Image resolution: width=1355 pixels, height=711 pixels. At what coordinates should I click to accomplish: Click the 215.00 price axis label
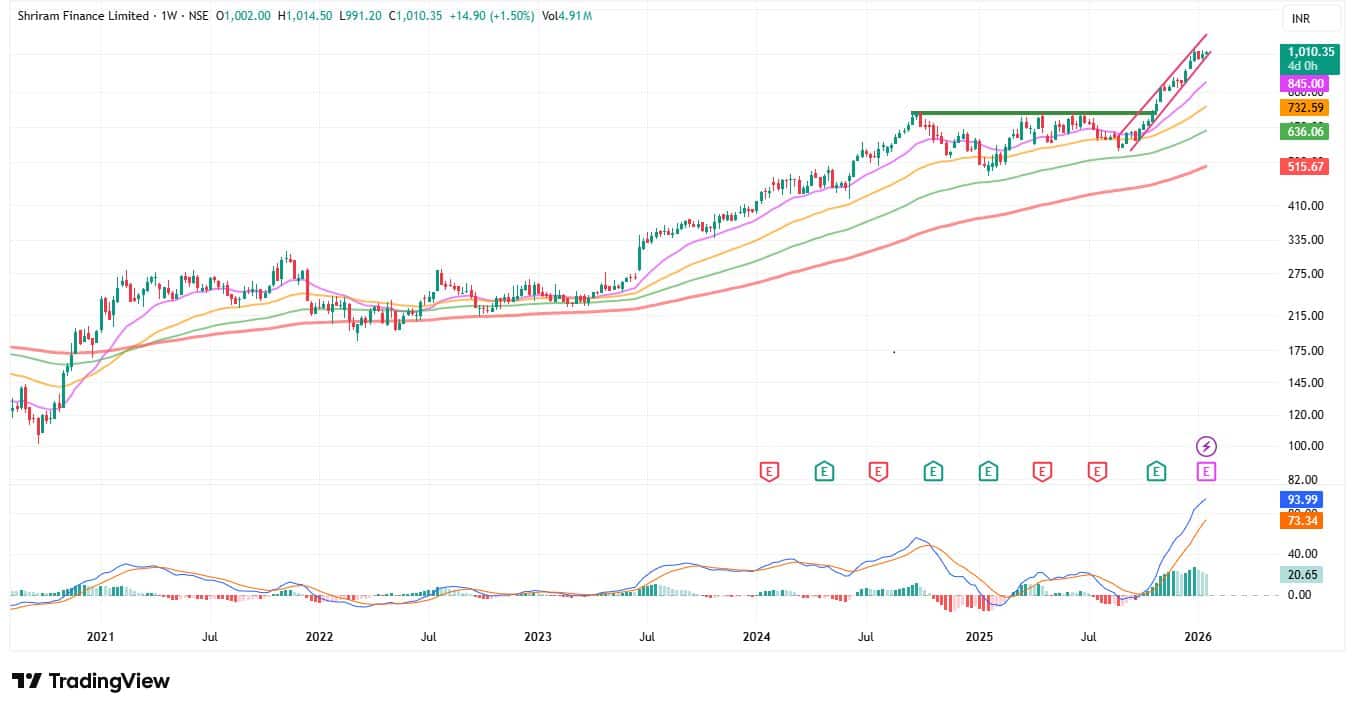pos(1306,316)
